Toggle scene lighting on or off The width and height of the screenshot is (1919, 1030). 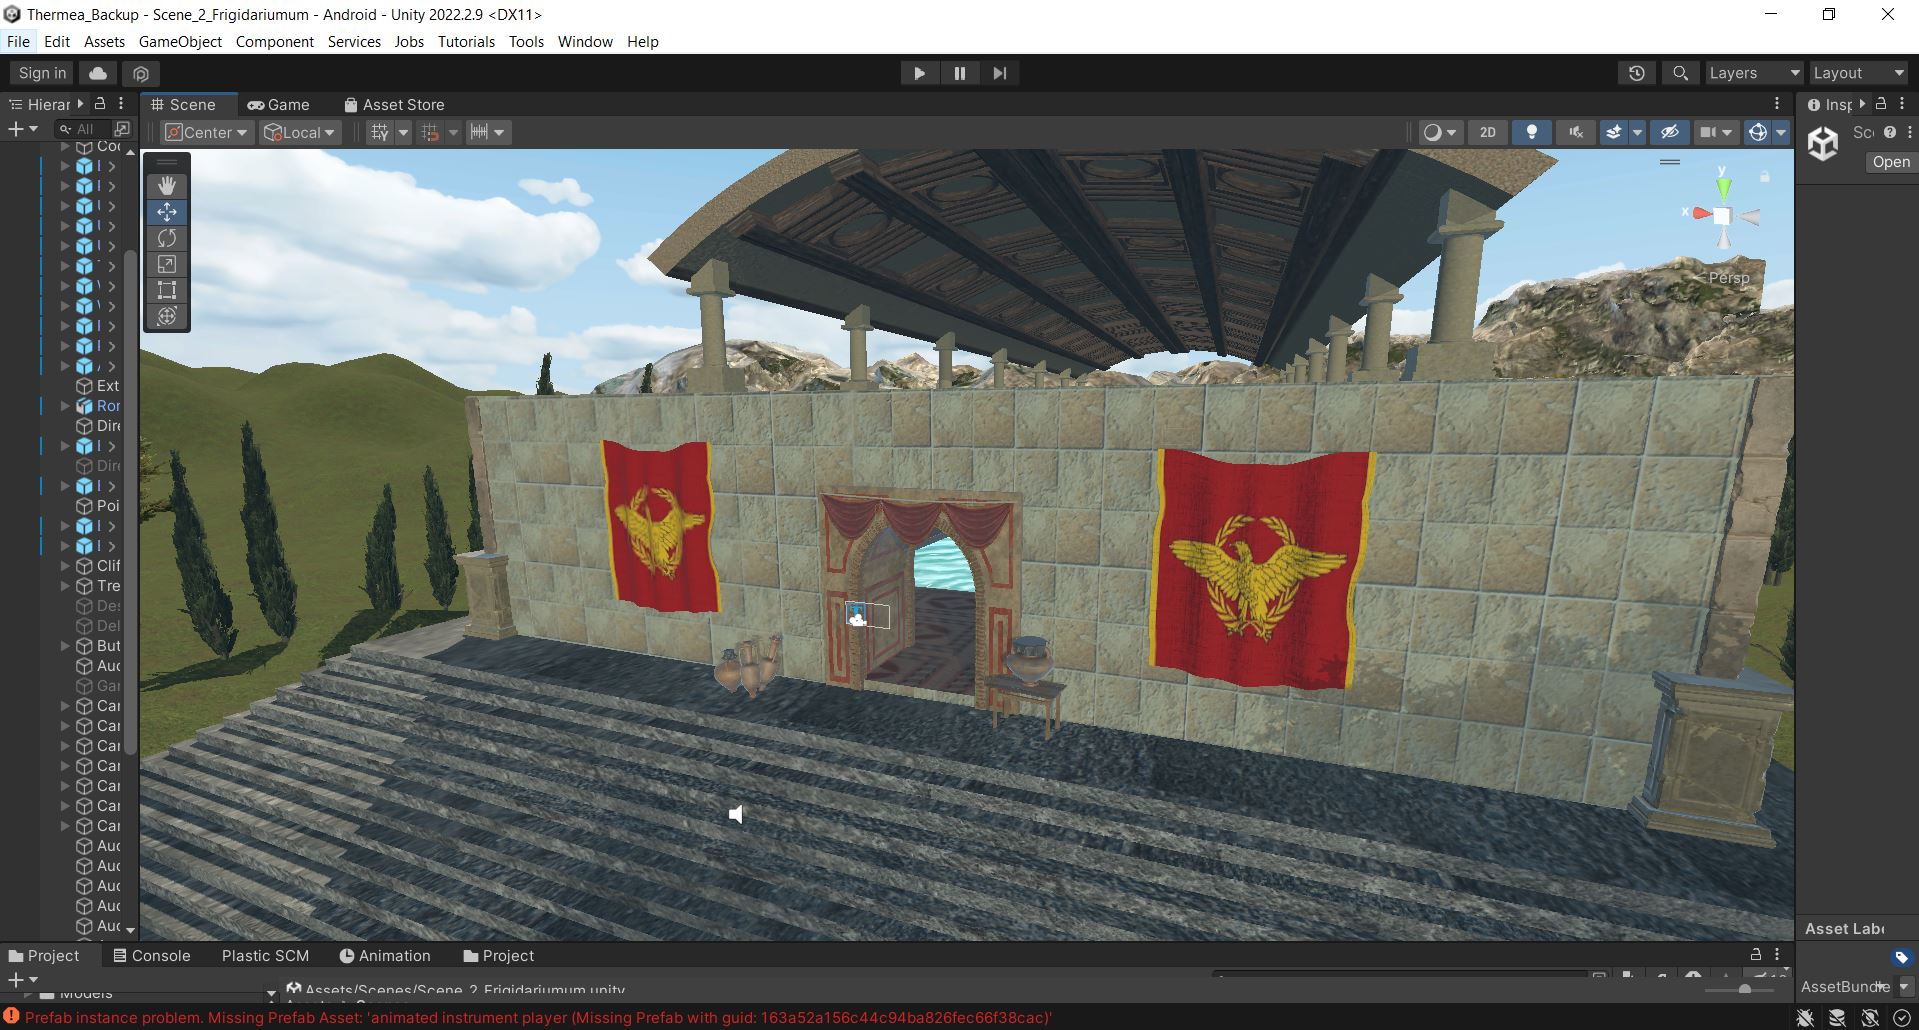1531,132
